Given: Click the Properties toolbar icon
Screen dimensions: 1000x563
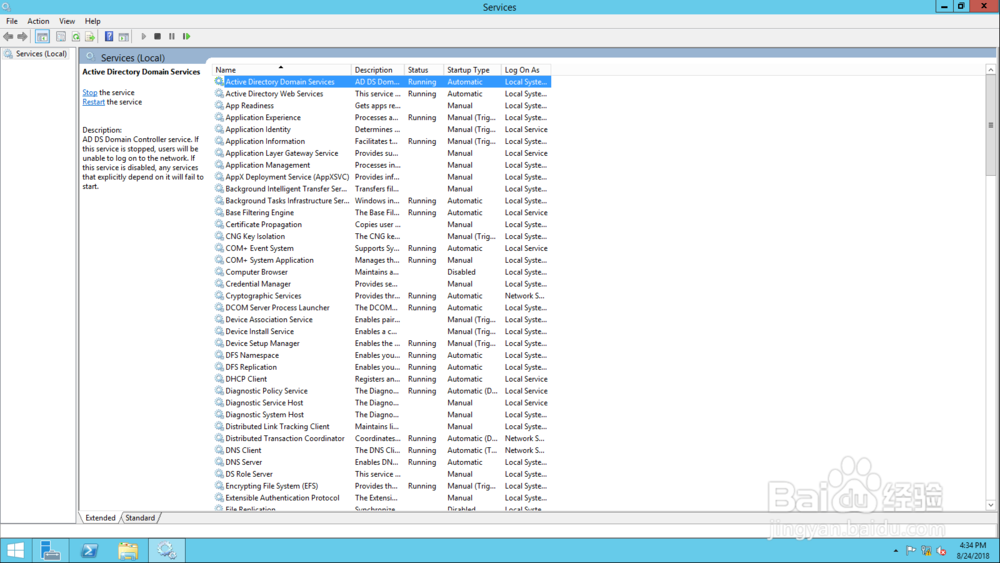Looking at the screenshot, I should [61, 36].
